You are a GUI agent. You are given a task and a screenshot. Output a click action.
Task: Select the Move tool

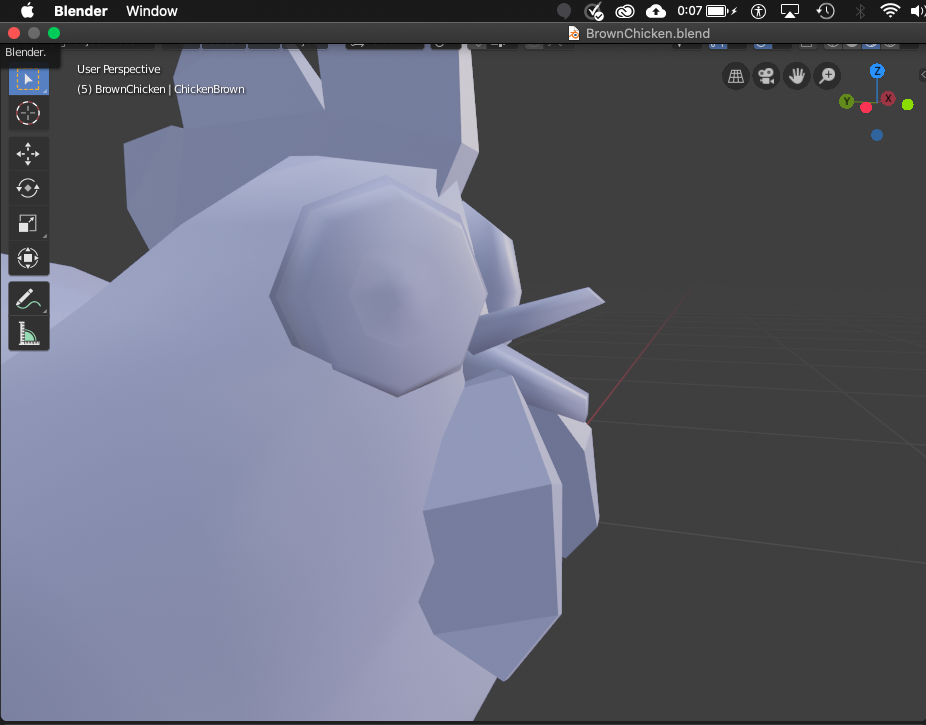click(x=28, y=153)
